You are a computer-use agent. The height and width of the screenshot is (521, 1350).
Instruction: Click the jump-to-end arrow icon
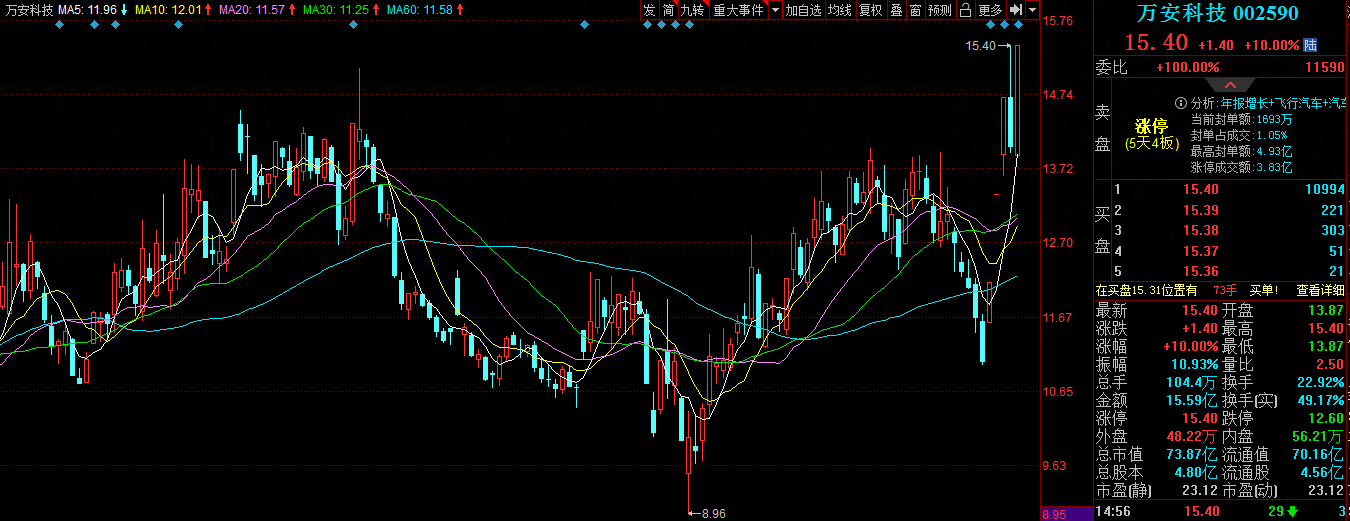click(x=1015, y=10)
